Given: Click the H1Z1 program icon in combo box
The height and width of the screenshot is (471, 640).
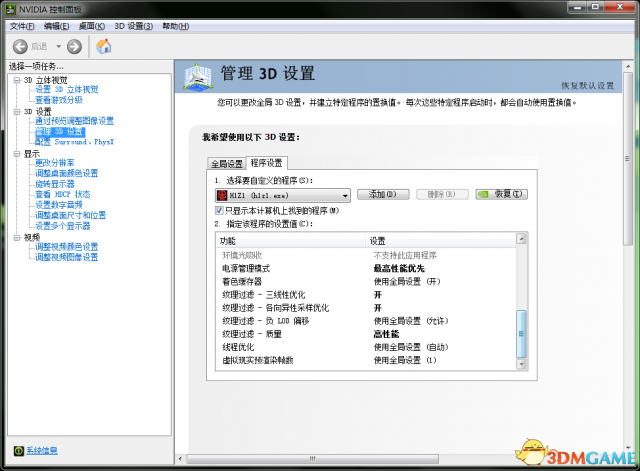Looking at the screenshot, I should 222,195.
